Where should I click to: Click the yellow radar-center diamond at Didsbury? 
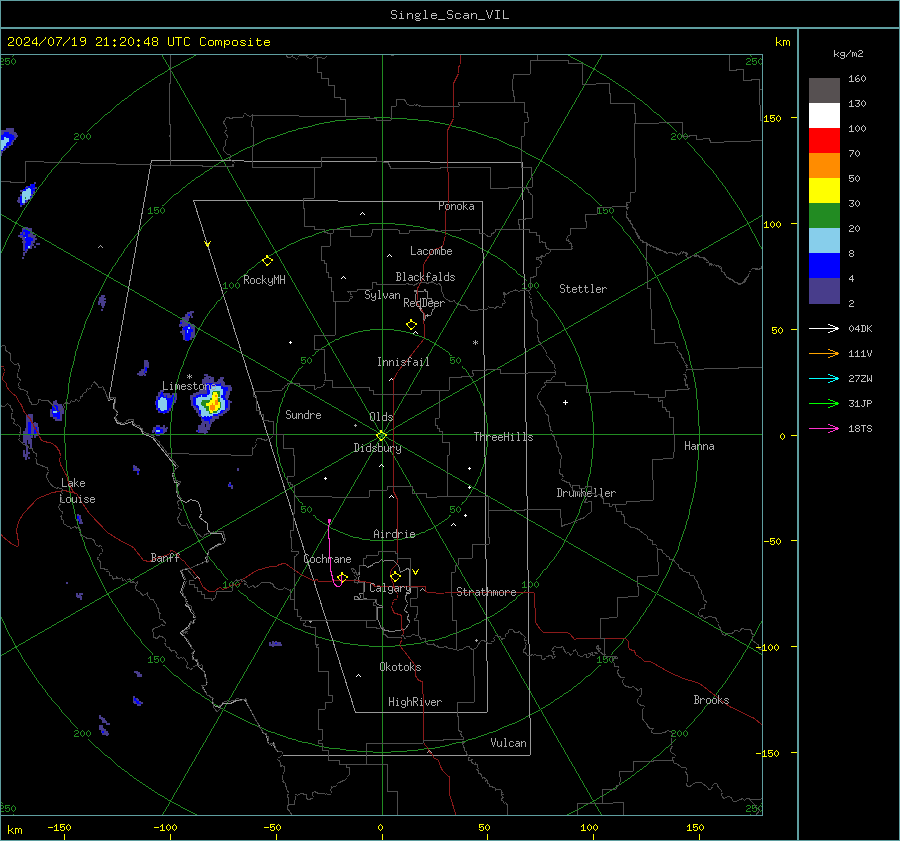coord(382,436)
